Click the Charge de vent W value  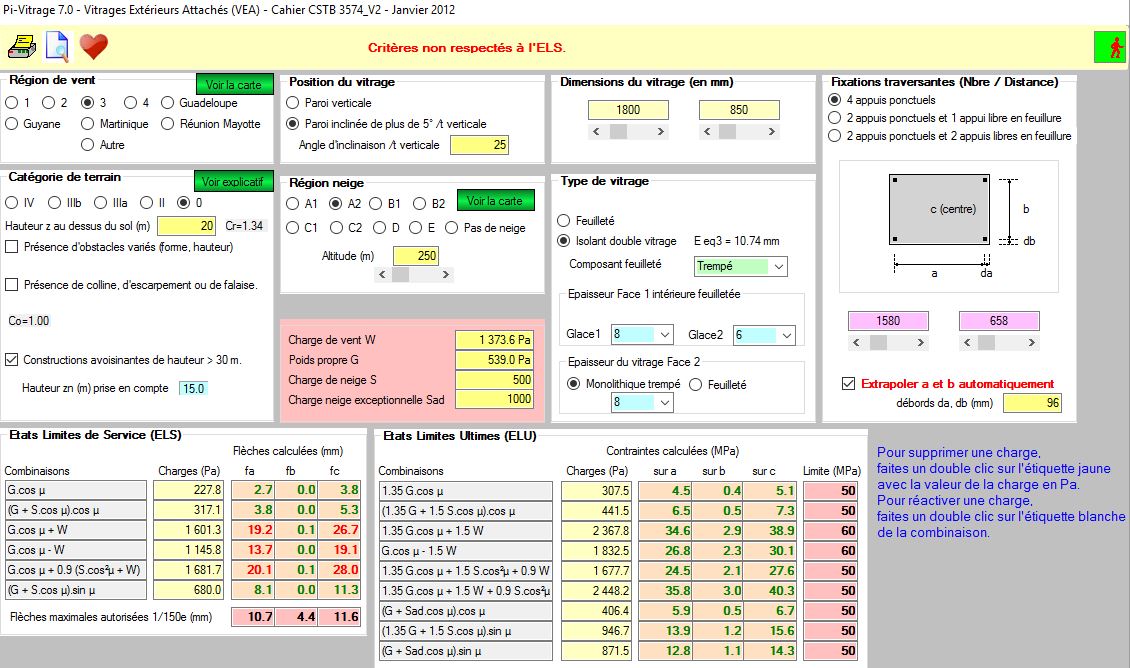tap(495, 339)
